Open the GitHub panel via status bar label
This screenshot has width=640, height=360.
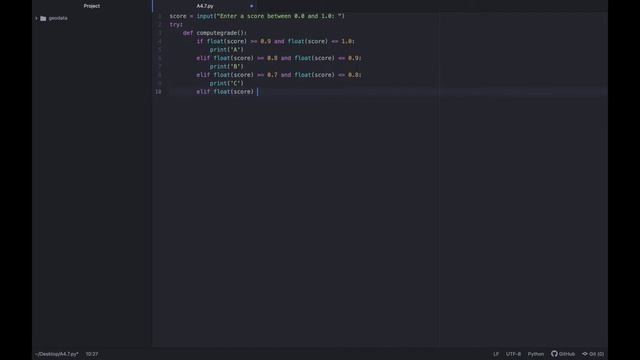pyautogui.click(x=567, y=354)
